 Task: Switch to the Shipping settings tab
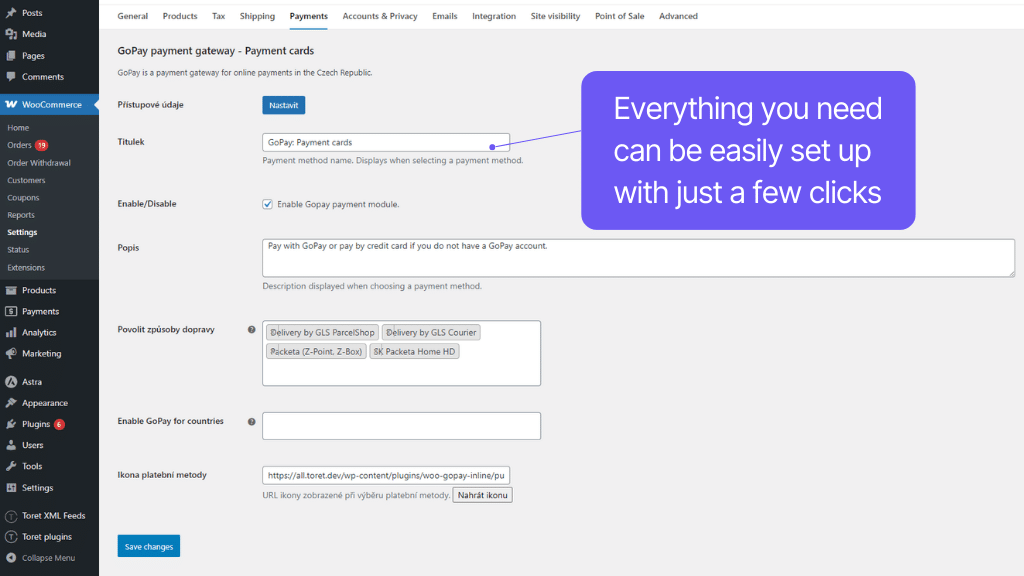pyautogui.click(x=257, y=16)
